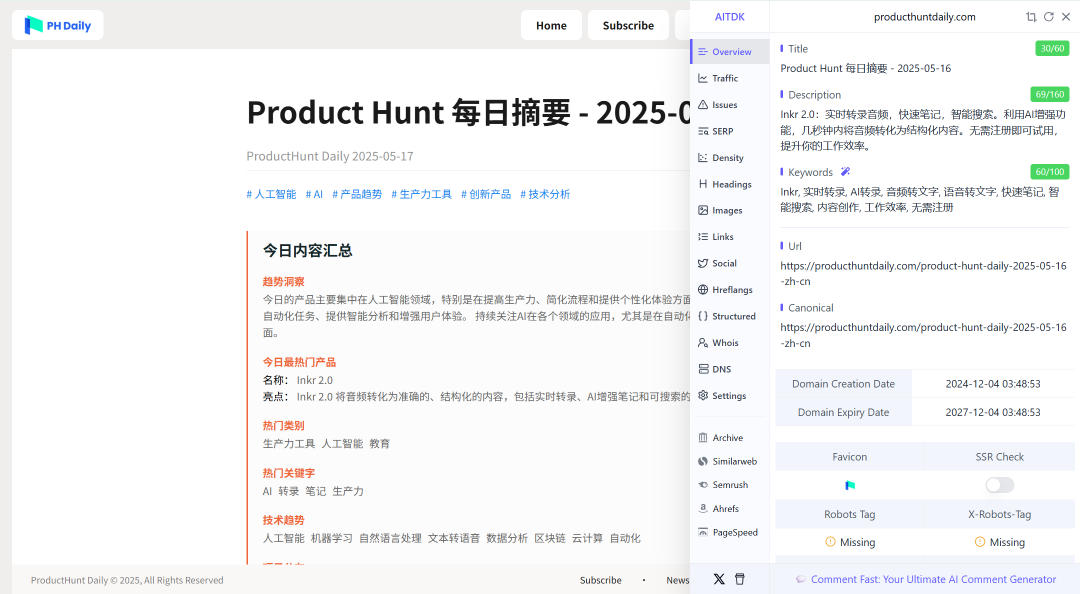Click the 今日内容汇总 heading
This screenshot has height=594, width=1080.
[307, 251]
